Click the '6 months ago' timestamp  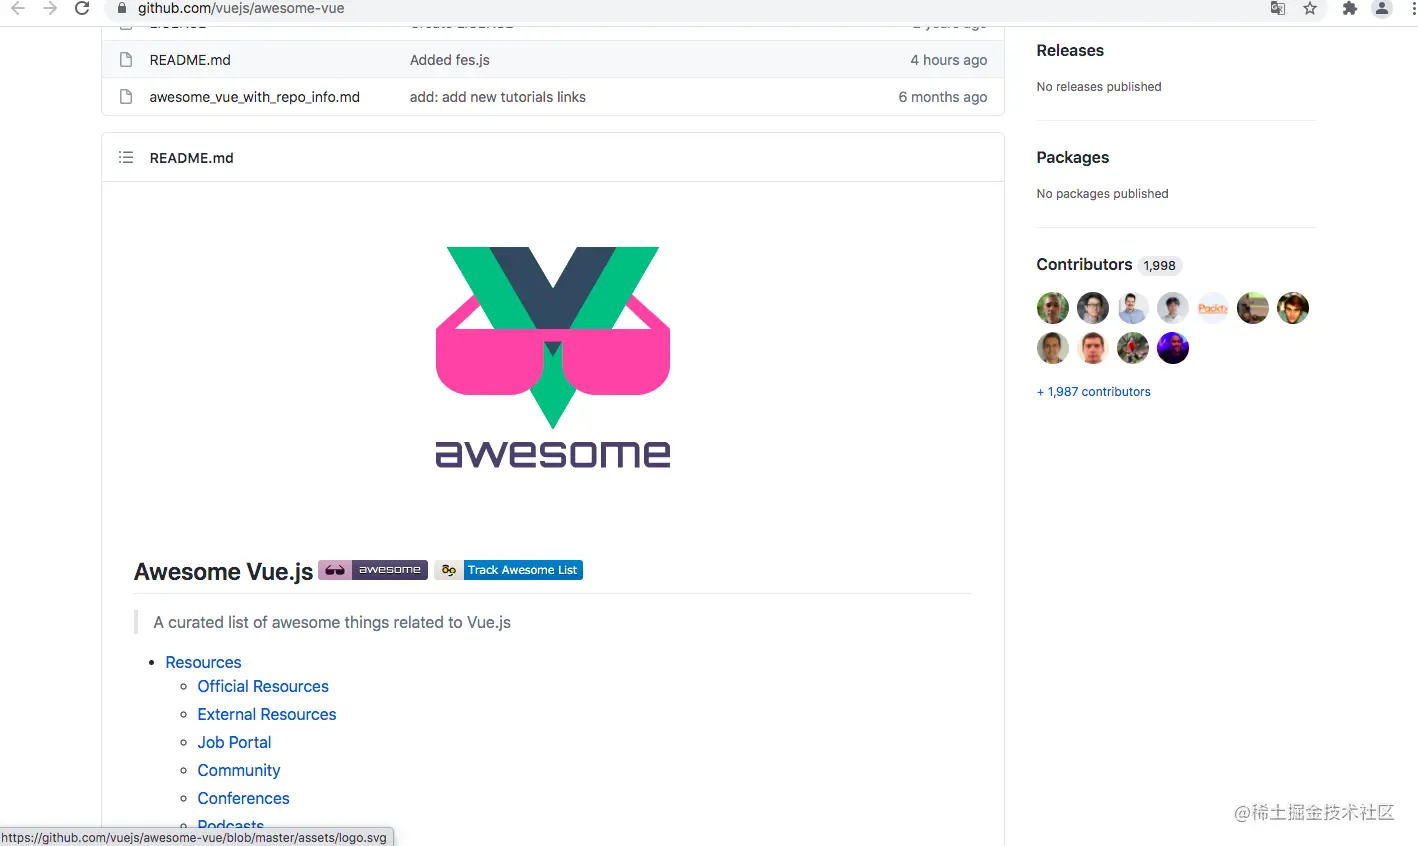(x=943, y=97)
